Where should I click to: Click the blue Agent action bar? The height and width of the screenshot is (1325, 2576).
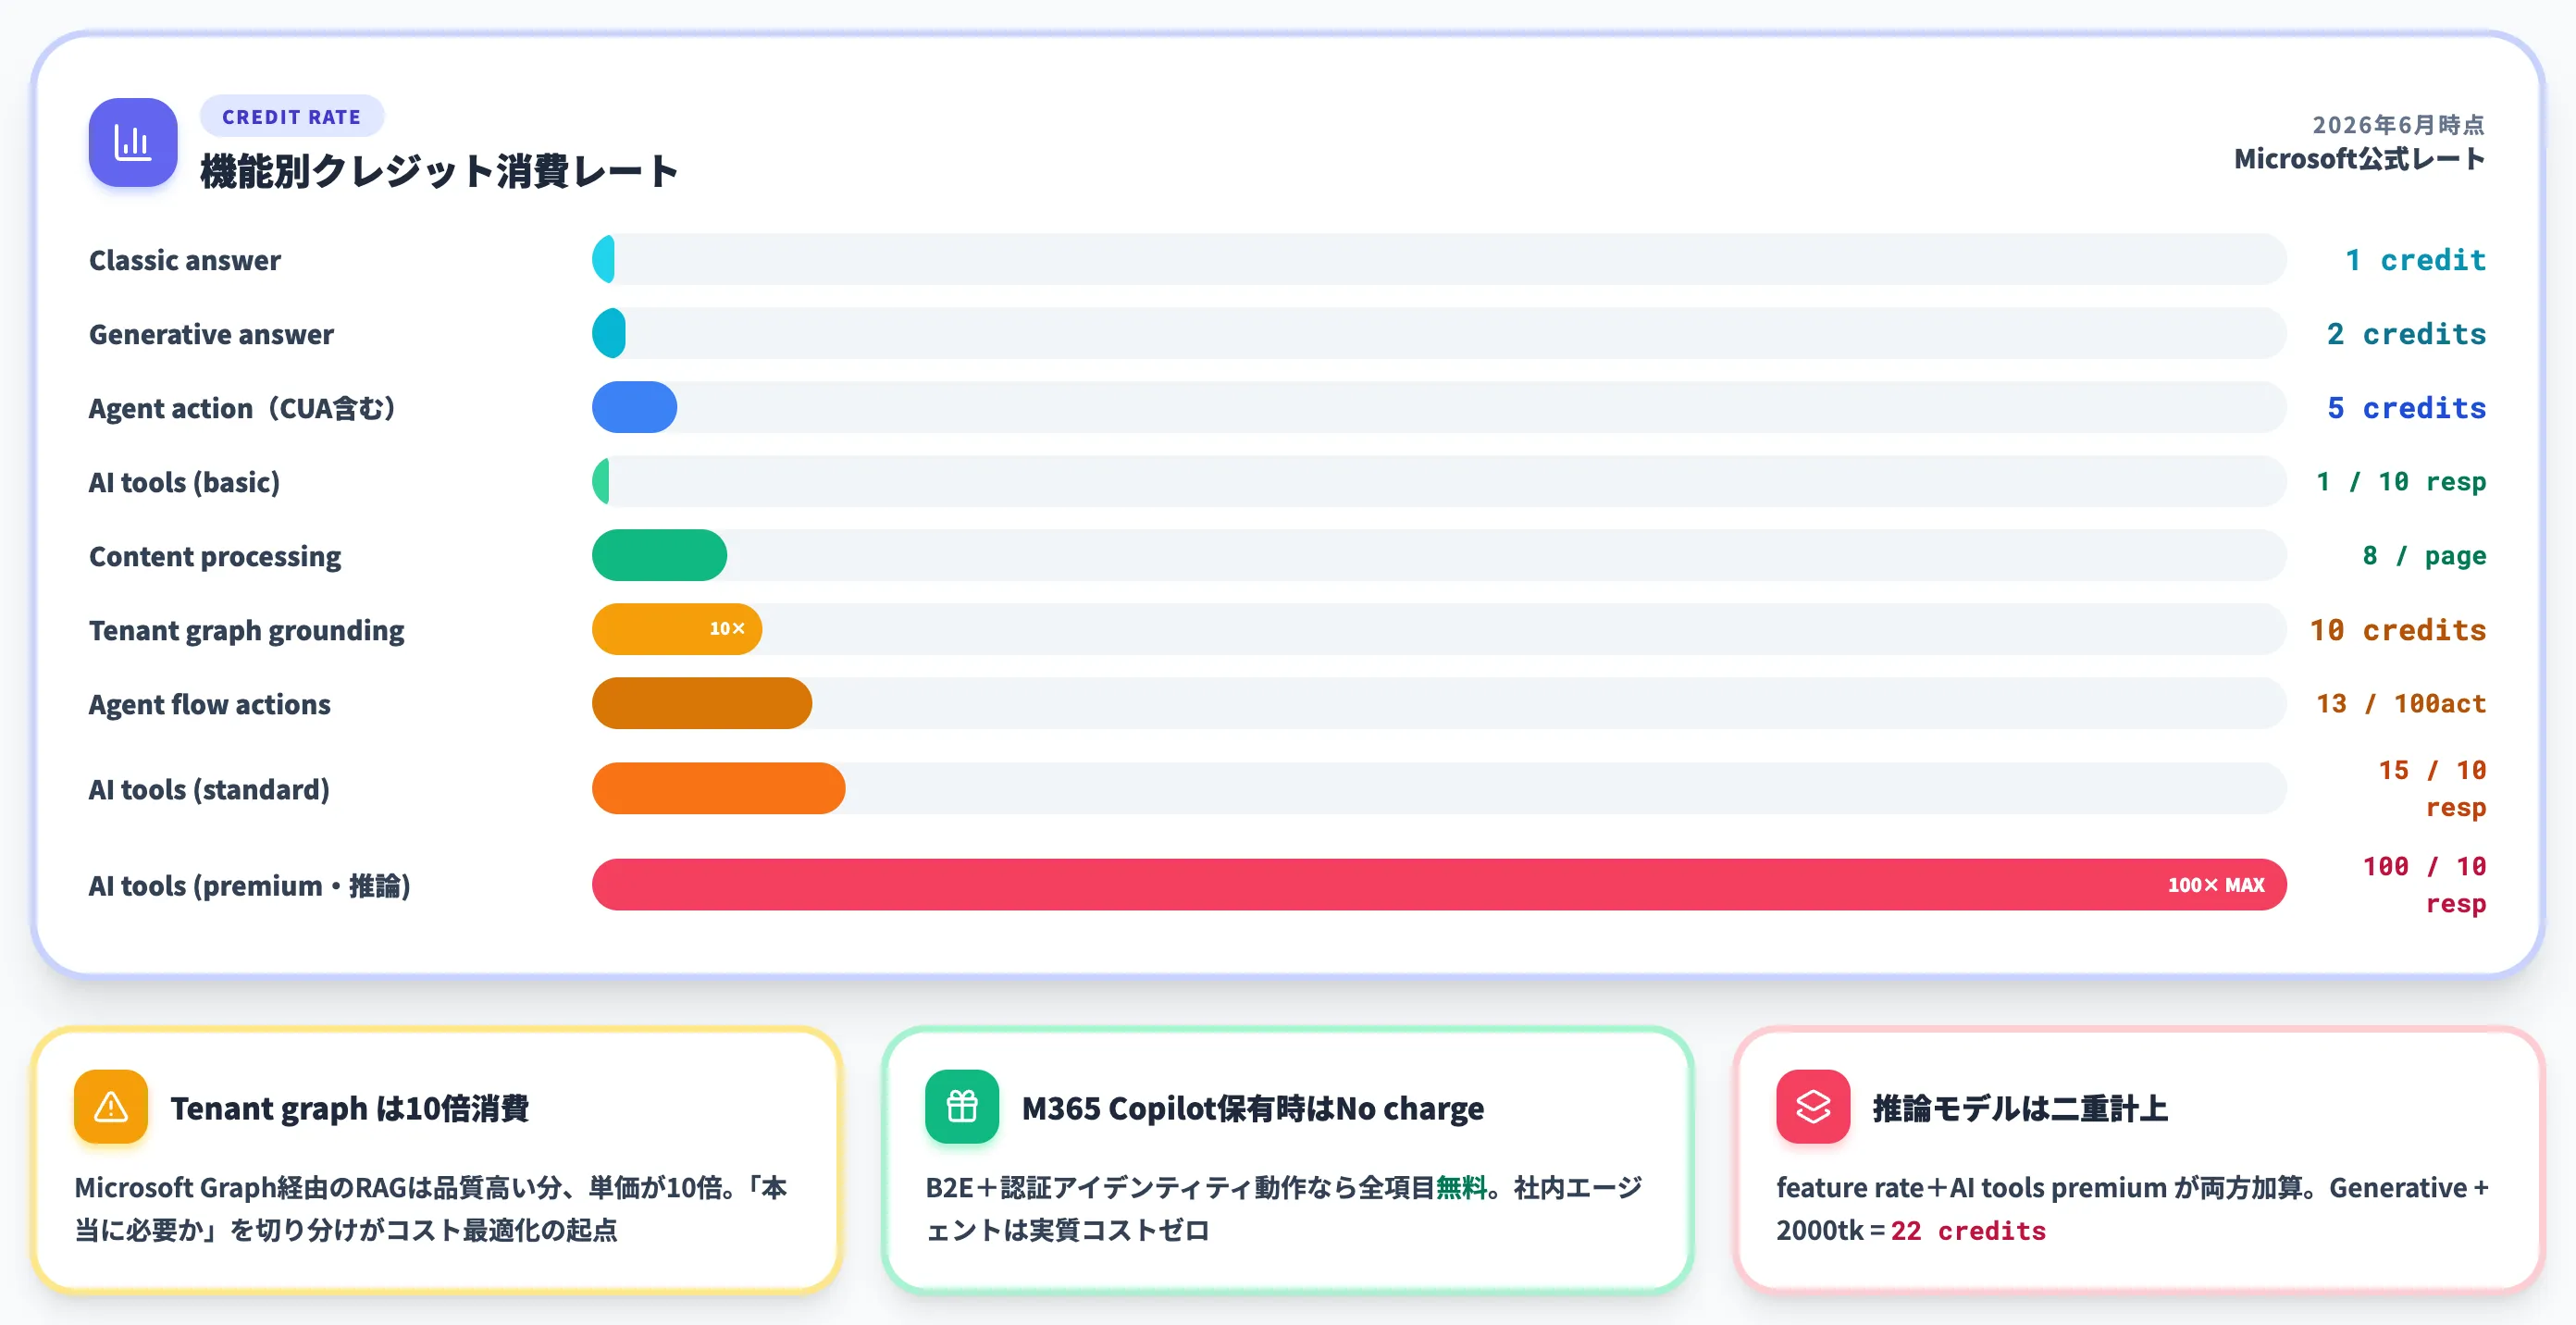tap(634, 407)
